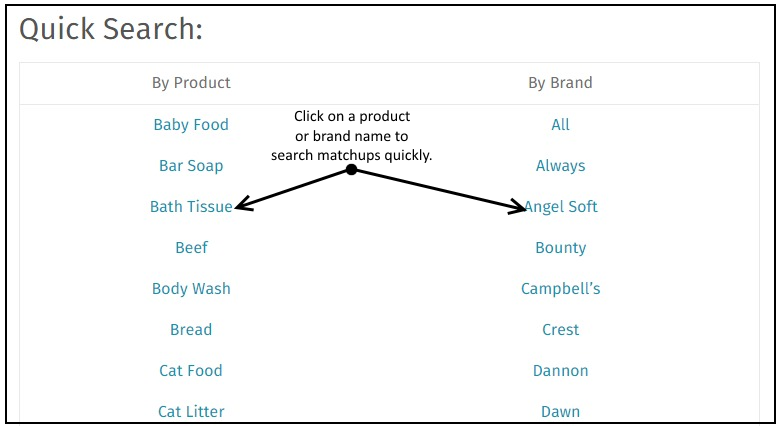Viewport: 782px width, 426px height.
Task: Search matchups for Beef
Action: coord(191,247)
